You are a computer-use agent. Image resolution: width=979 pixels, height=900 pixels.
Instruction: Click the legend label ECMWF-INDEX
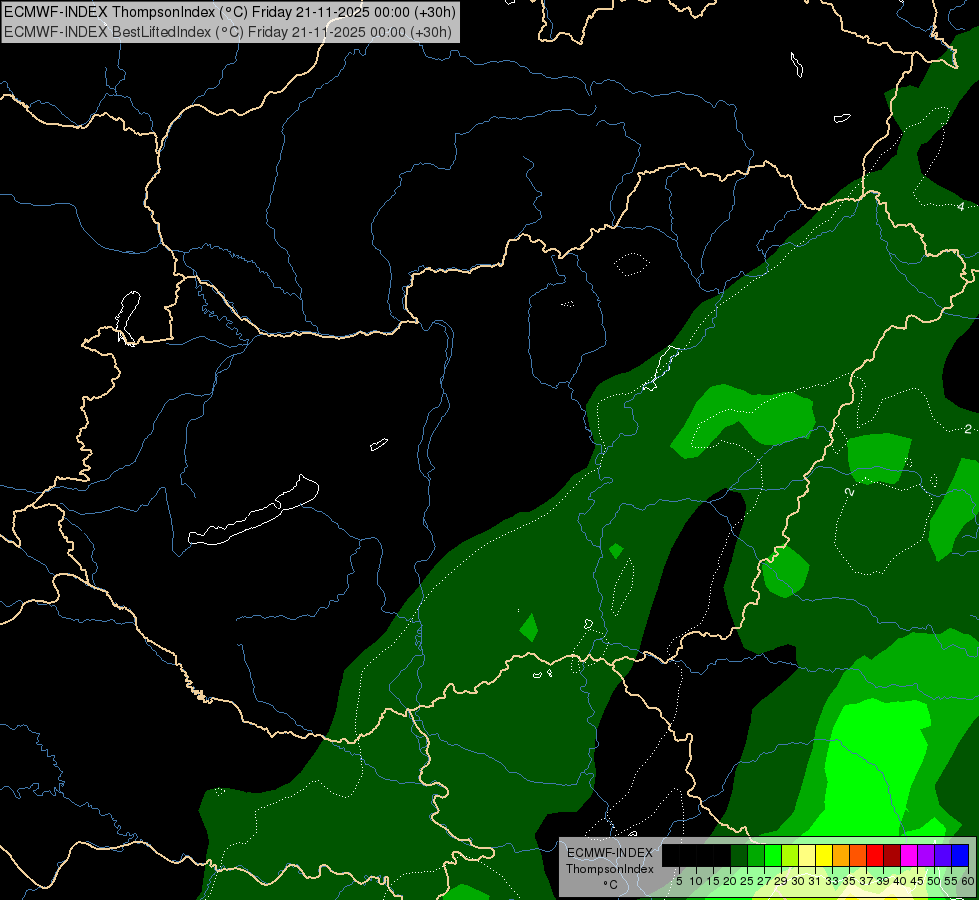point(610,853)
